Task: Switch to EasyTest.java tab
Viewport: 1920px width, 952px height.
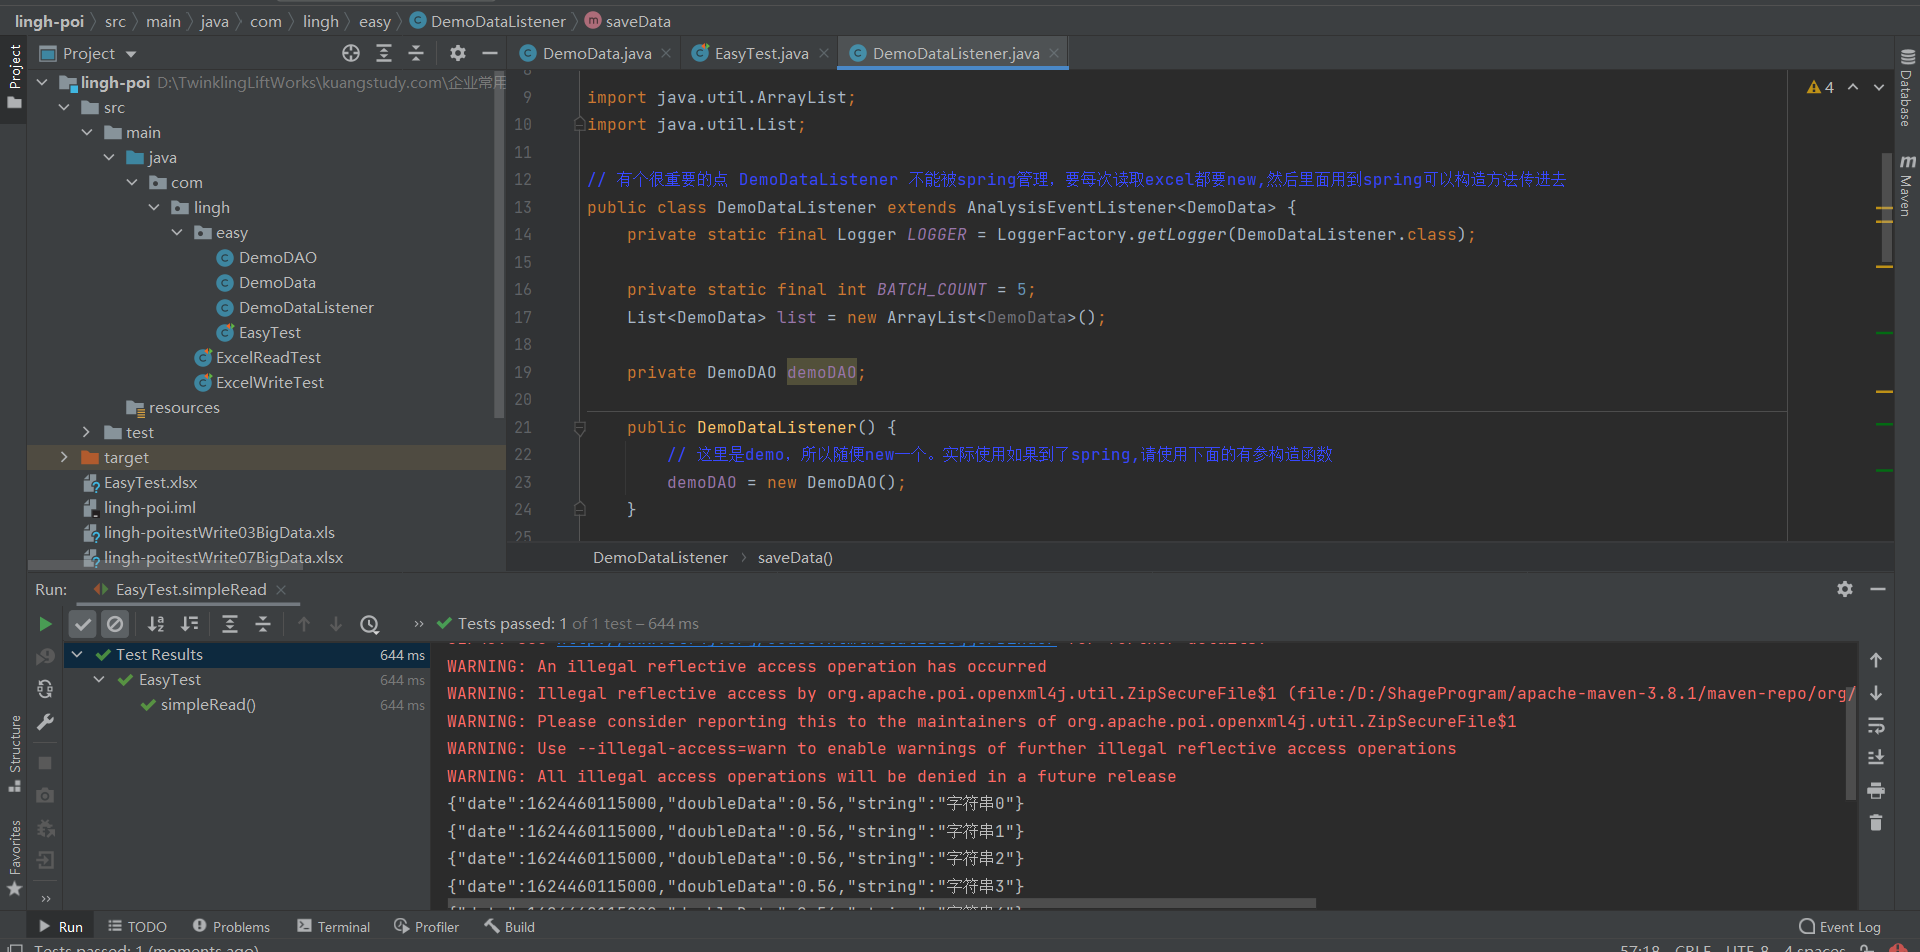Action: pyautogui.click(x=761, y=53)
